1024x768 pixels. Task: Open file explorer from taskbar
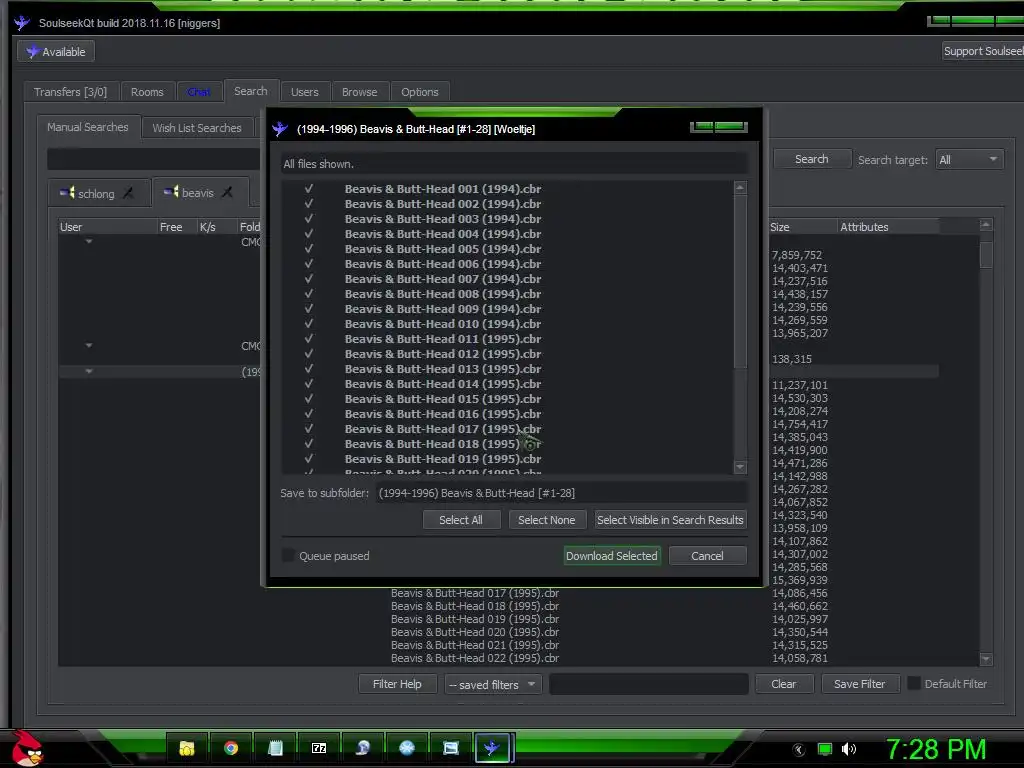[x=187, y=748]
